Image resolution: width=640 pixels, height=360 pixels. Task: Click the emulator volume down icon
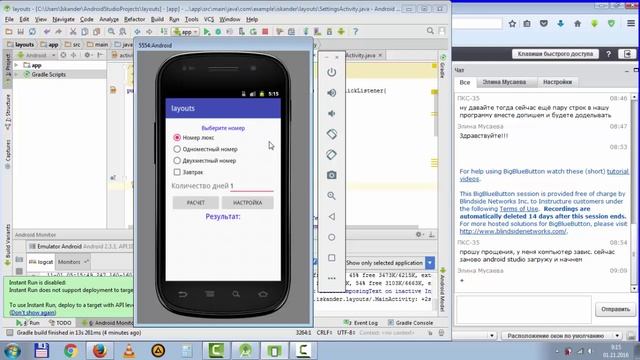(x=331, y=113)
